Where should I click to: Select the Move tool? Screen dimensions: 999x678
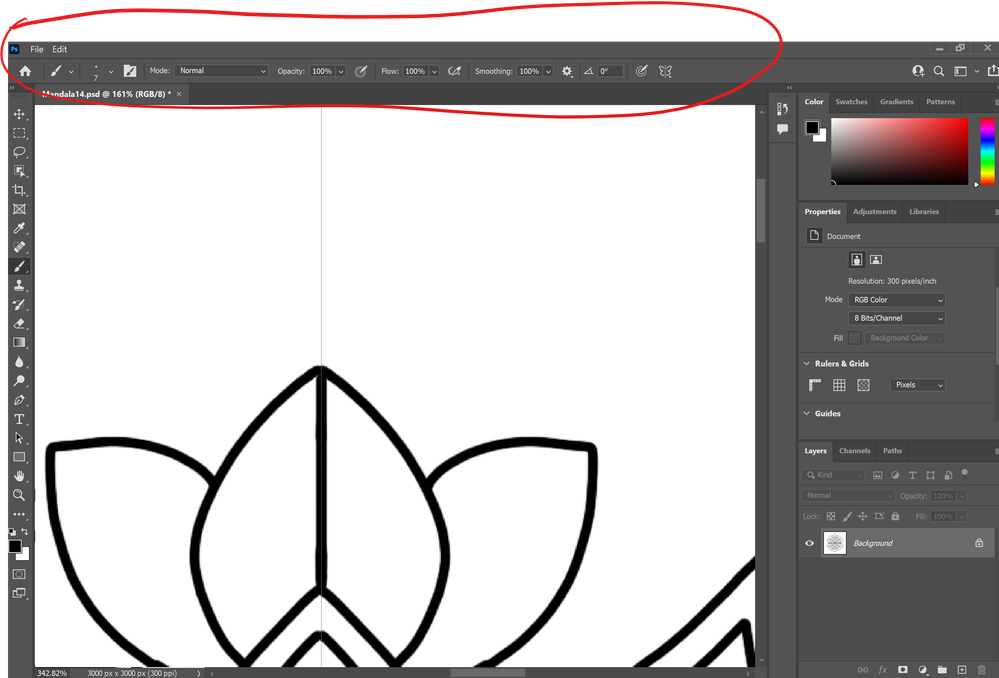tap(18, 114)
